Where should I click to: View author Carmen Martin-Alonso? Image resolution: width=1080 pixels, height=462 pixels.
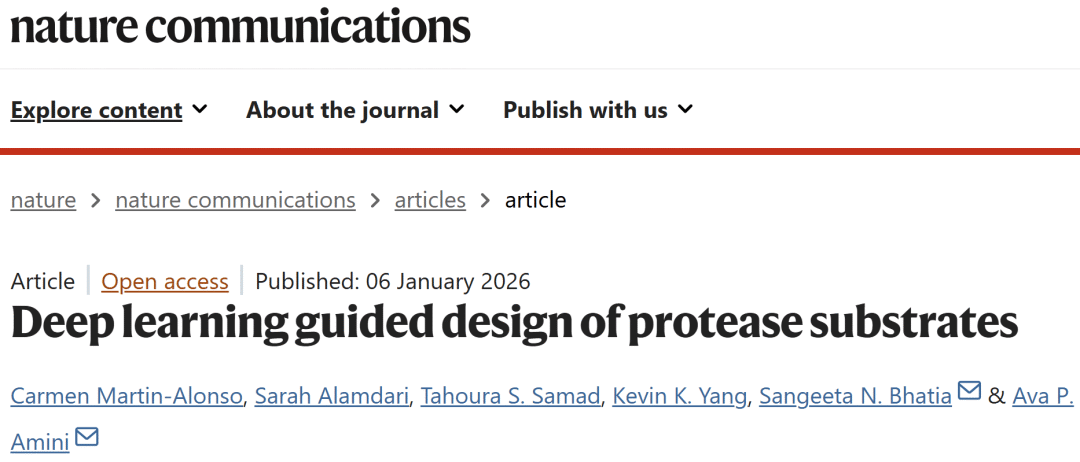click(x=126, y=396)
